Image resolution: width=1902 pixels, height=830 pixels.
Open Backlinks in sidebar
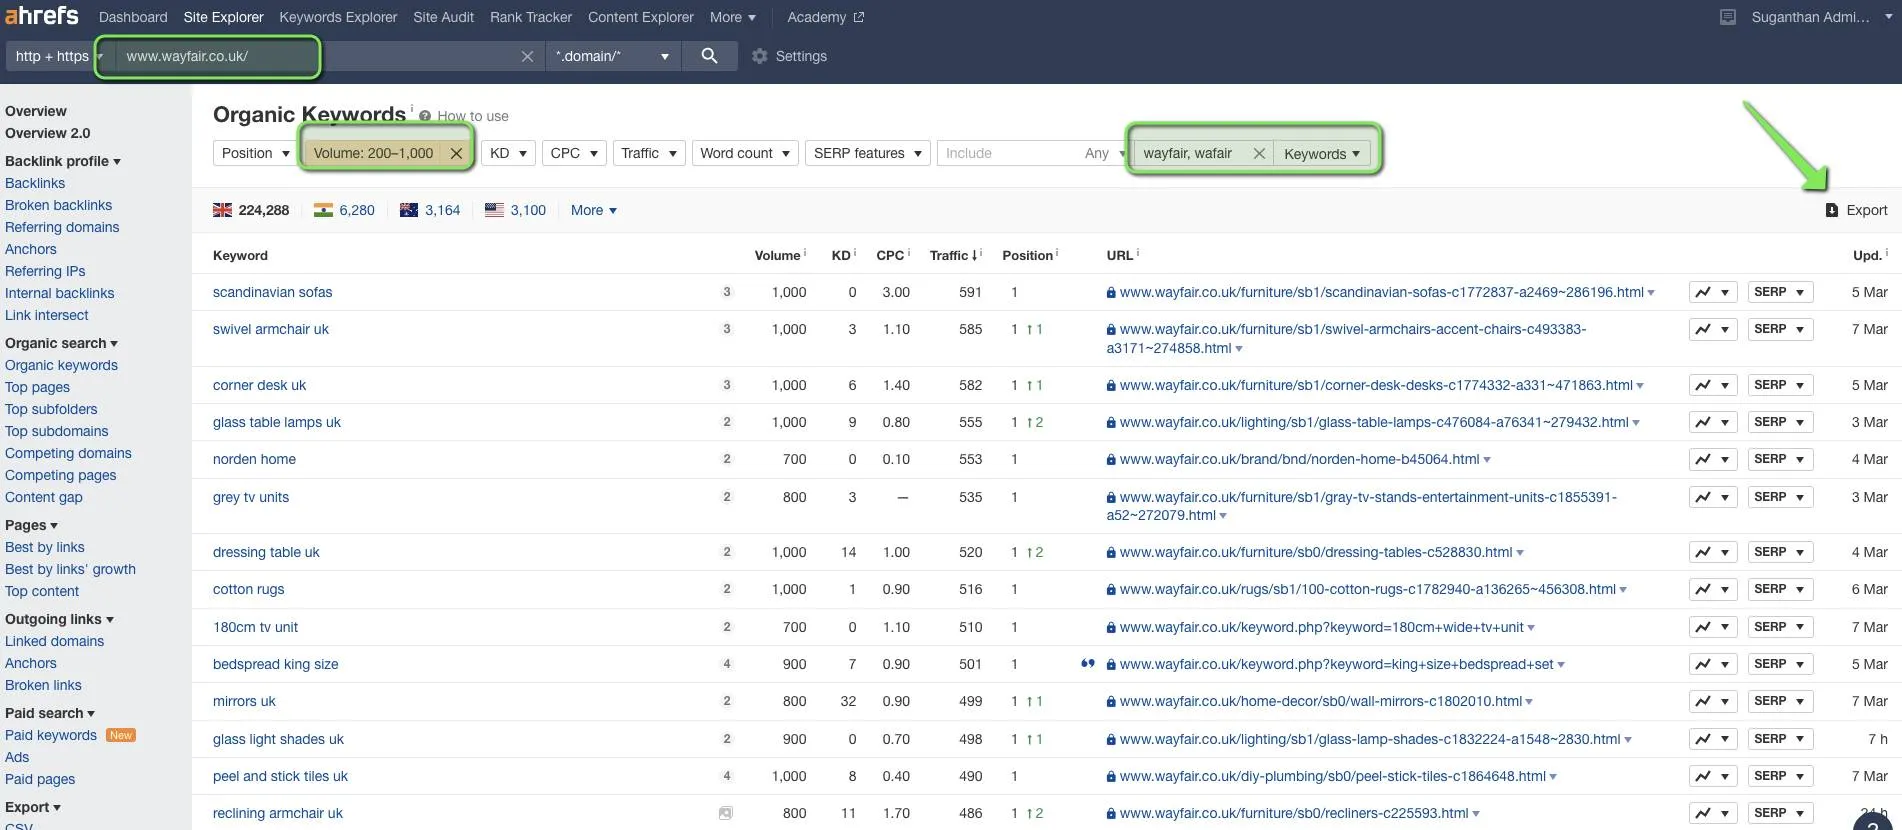click(35, 183)
